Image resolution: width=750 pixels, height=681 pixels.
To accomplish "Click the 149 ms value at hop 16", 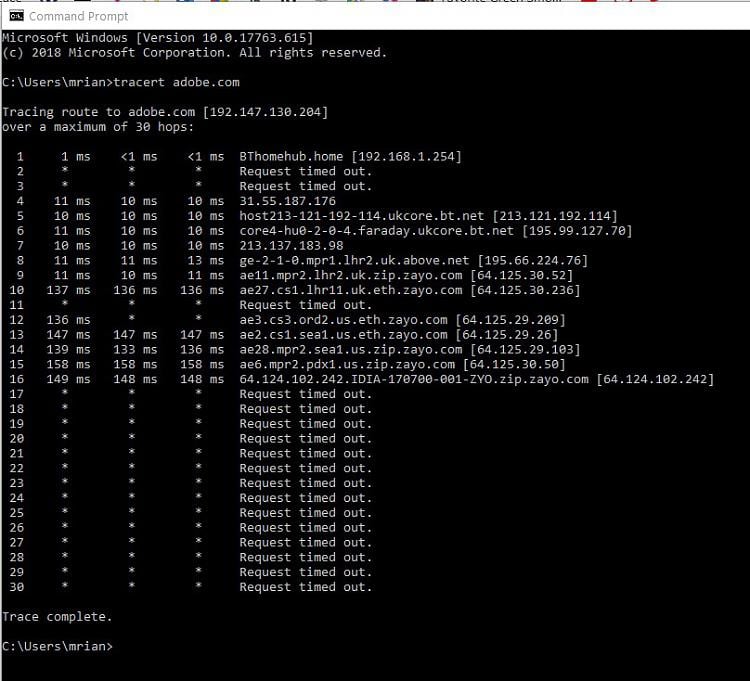I will click(68, 379).
